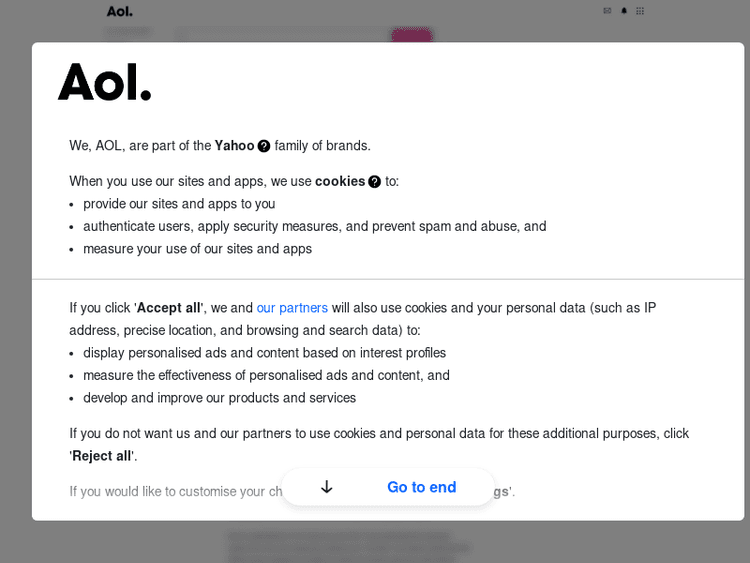
Task: Click the notification bell icon
Action: point(624,11)
